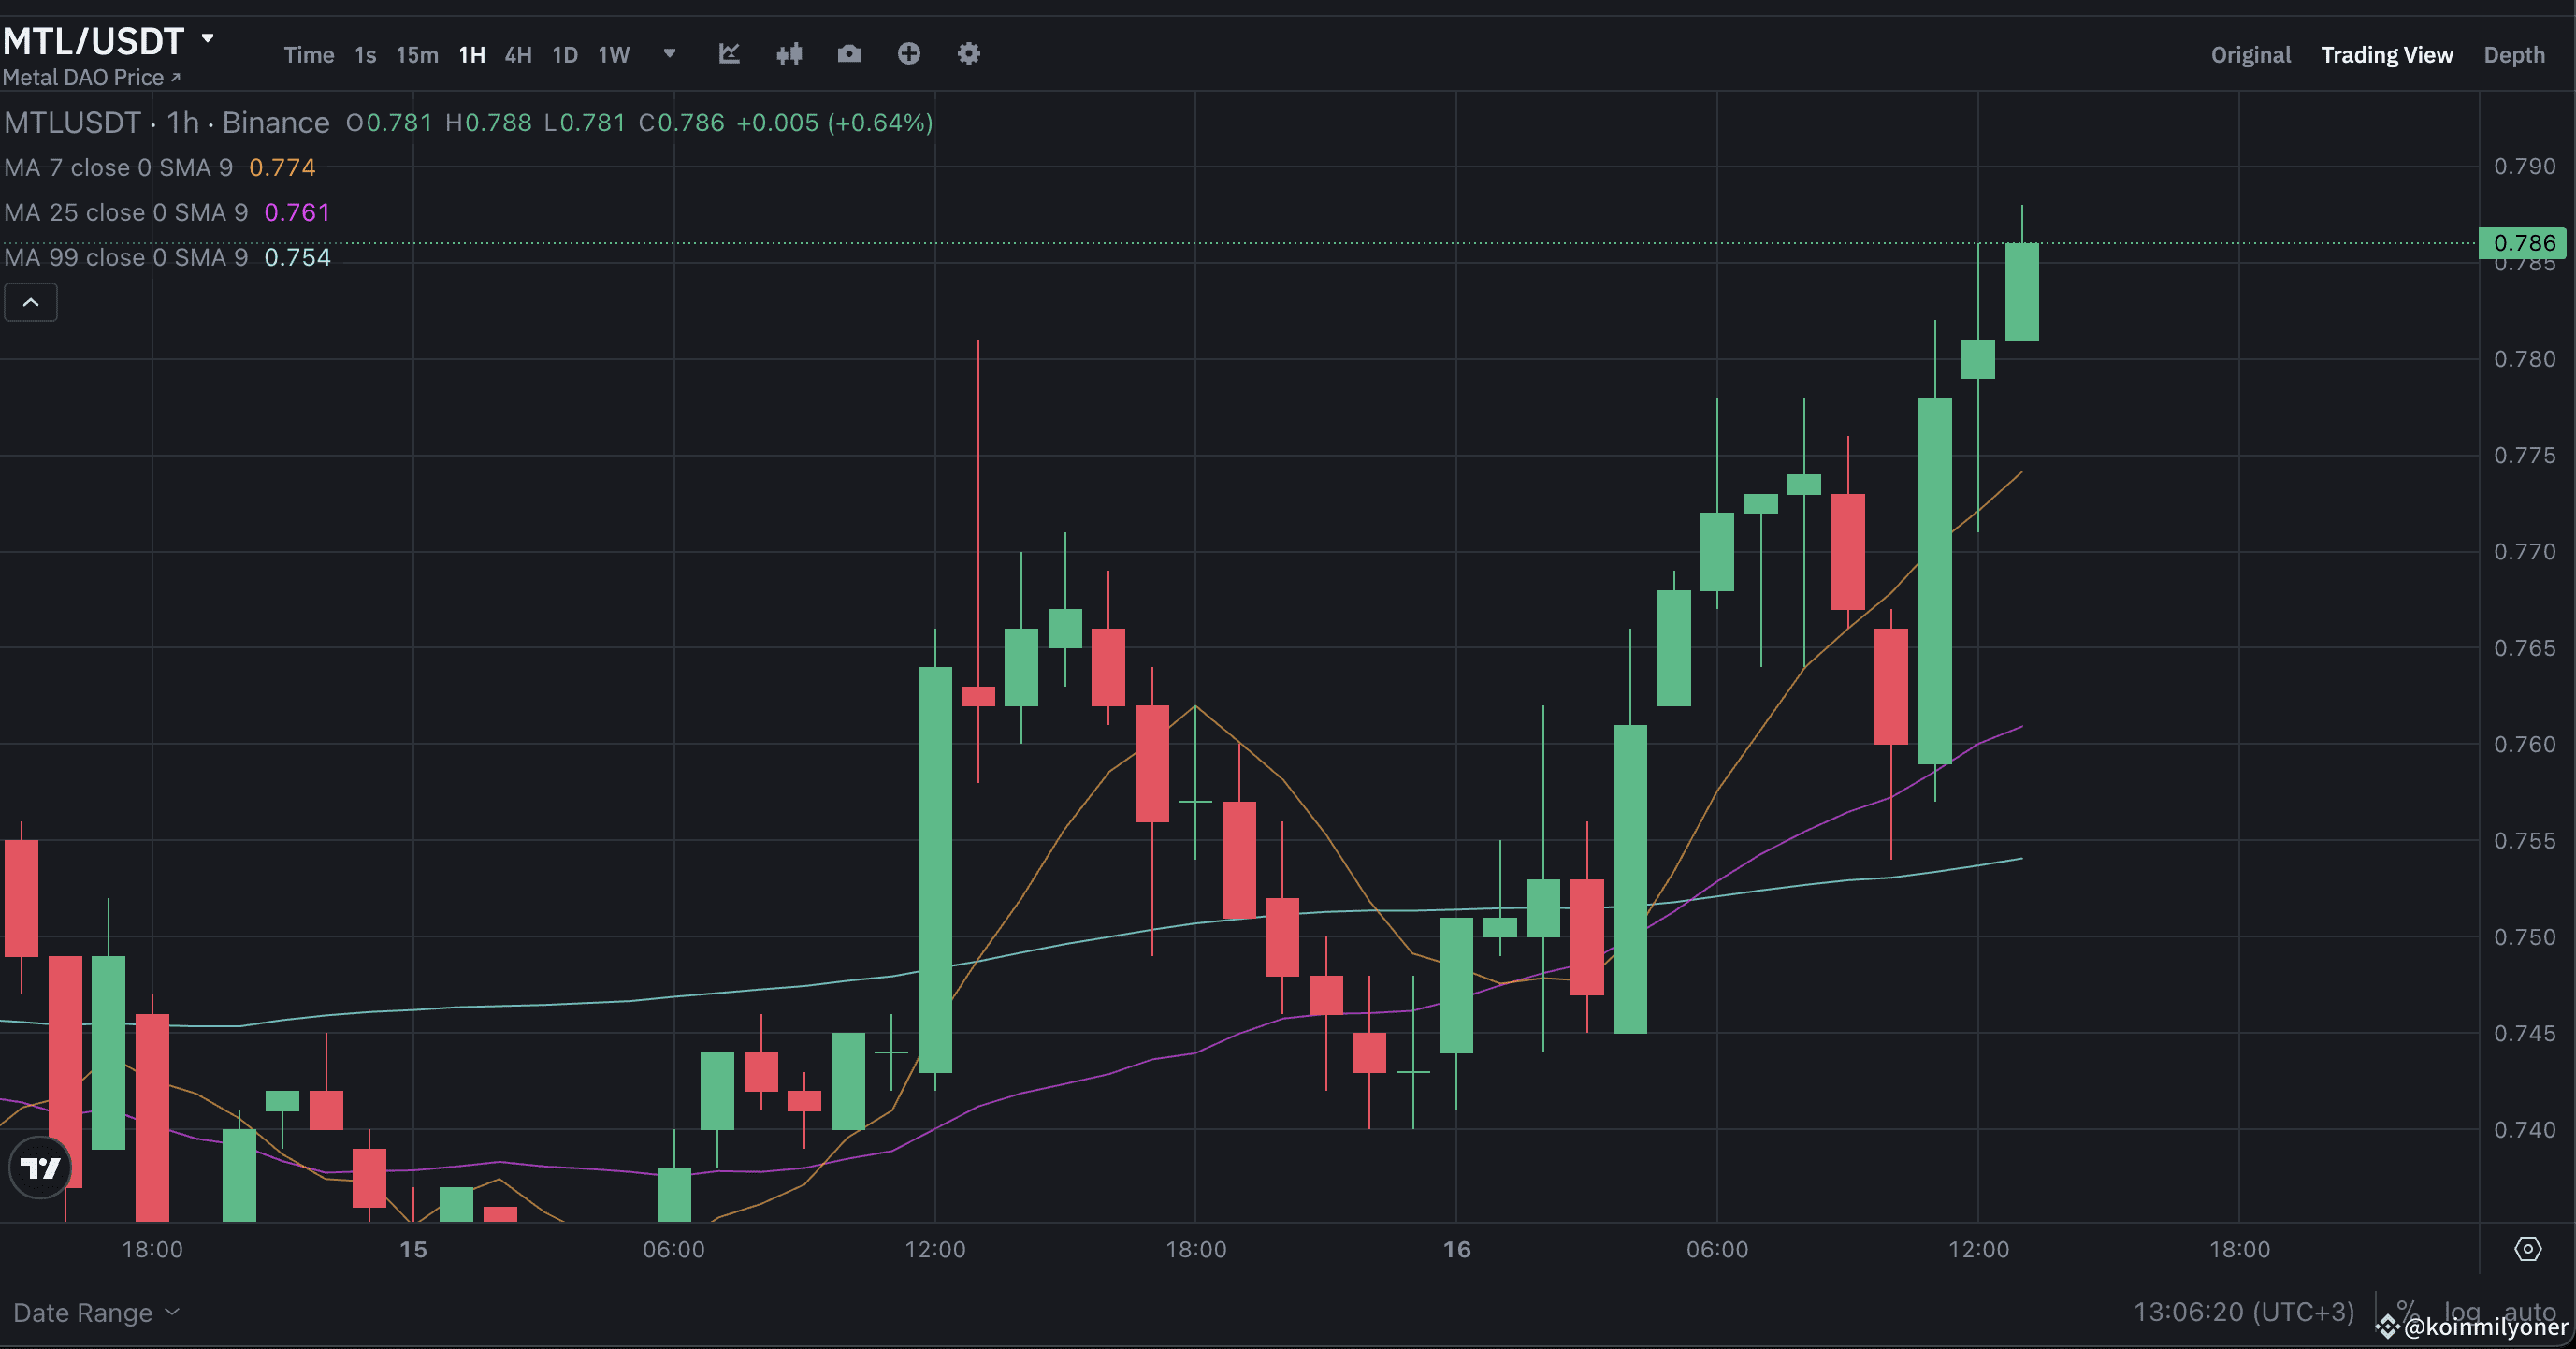The image size is (2576, 1349).
Task: Take a chart snapshot with camera icon
Action: click(849, 54)
